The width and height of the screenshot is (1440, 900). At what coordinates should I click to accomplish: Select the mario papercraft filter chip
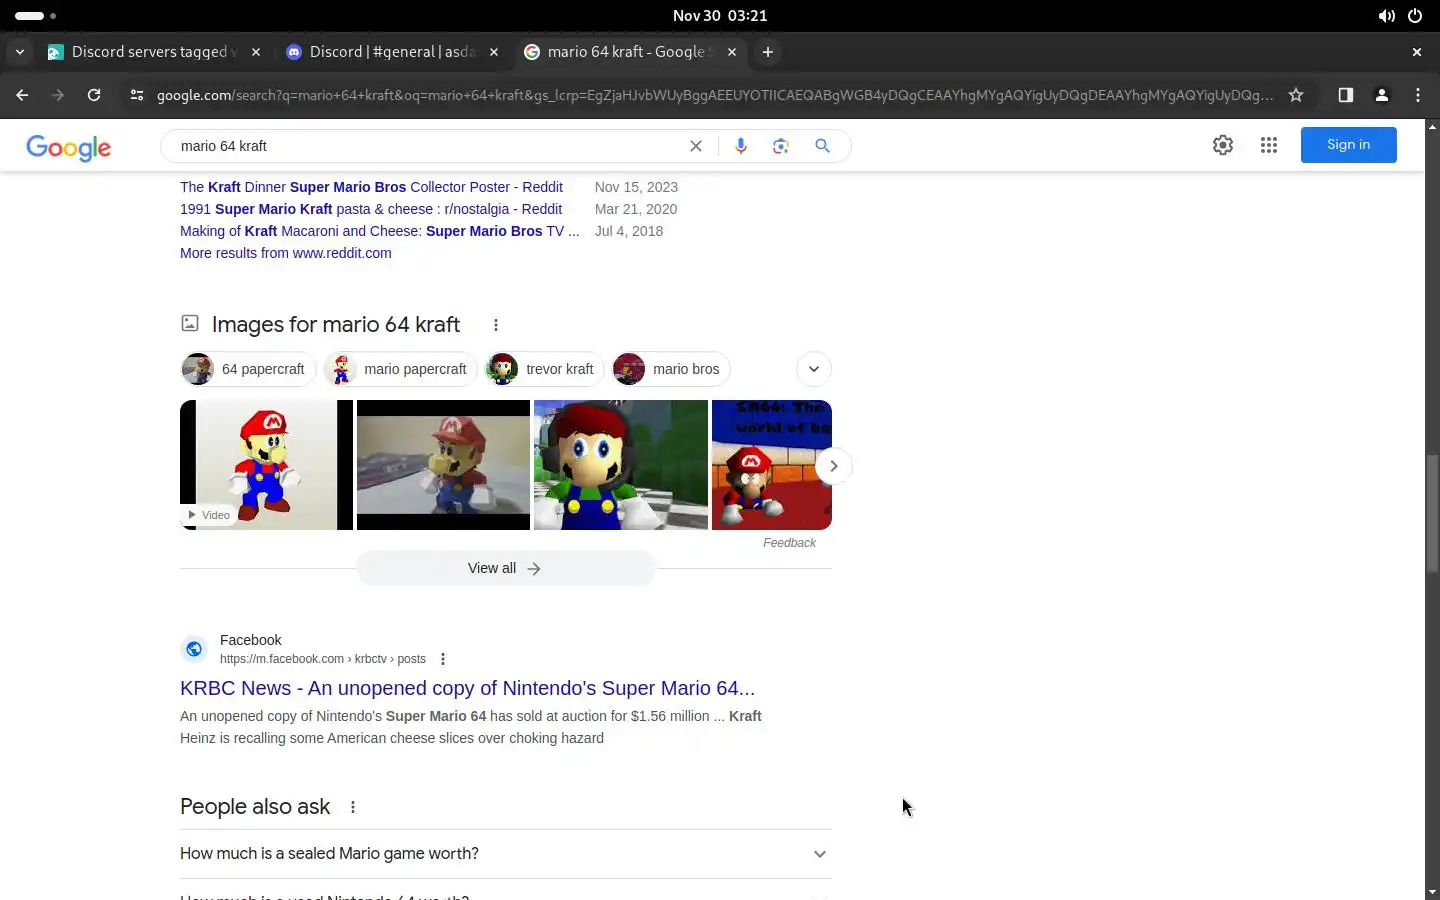[400, 369]
